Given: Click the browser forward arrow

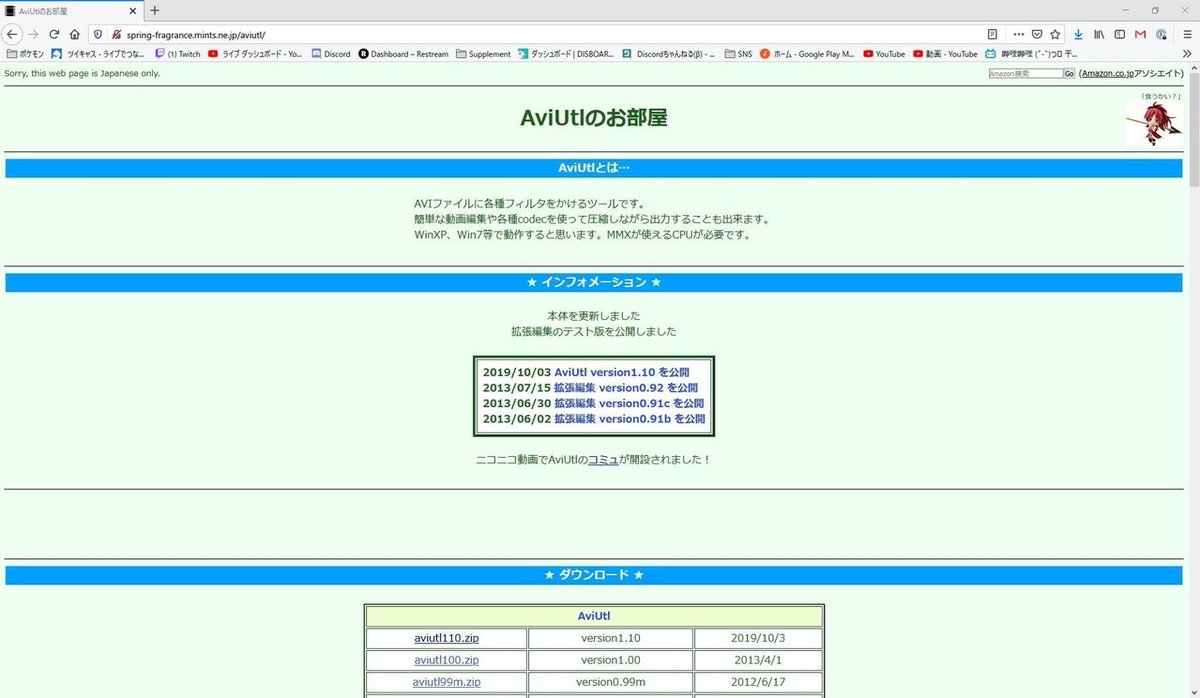Looking at the screenshot, I should click(33, 34).
